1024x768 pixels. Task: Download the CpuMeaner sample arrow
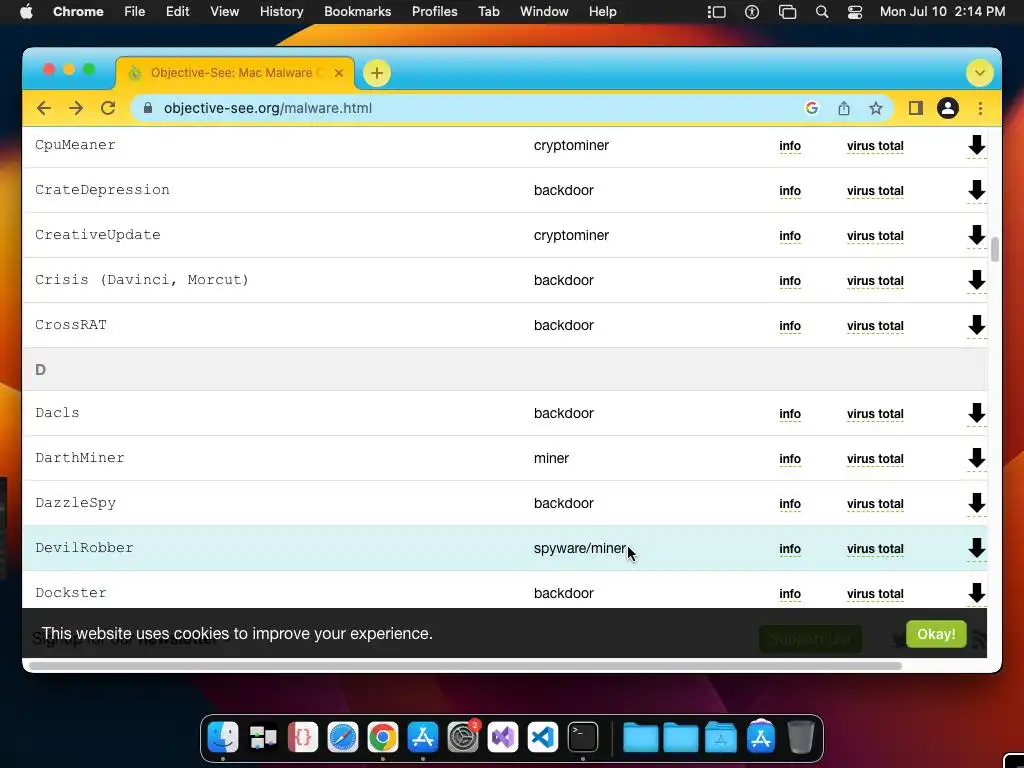(x=976, y=145)
